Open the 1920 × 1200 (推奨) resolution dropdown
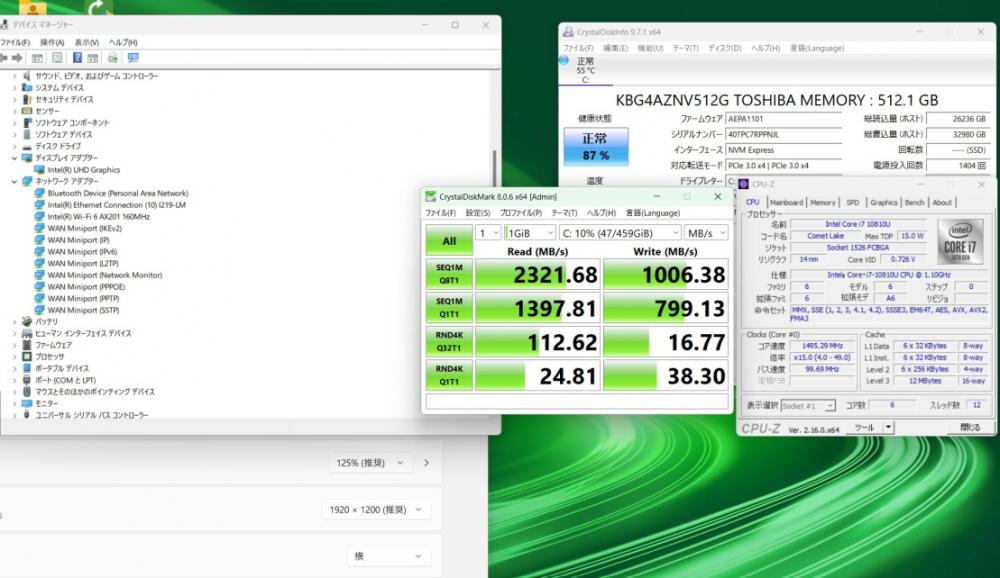The height and width of the screenshot is (578, 1000). pos(376,509)
